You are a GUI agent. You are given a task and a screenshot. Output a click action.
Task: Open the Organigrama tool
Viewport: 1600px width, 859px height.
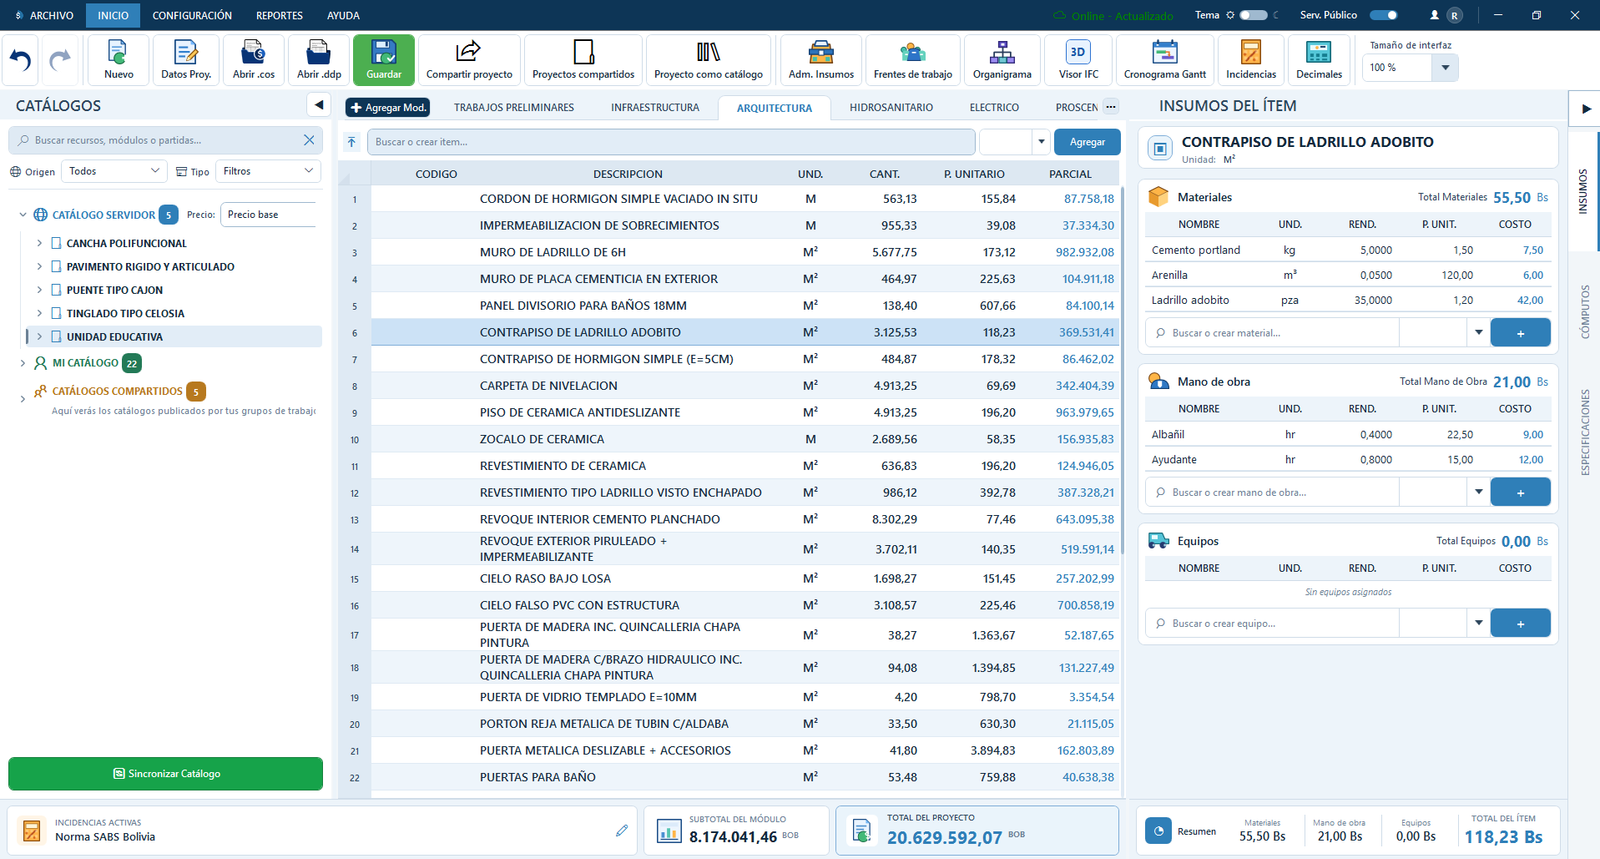[x=1002, y=60]
